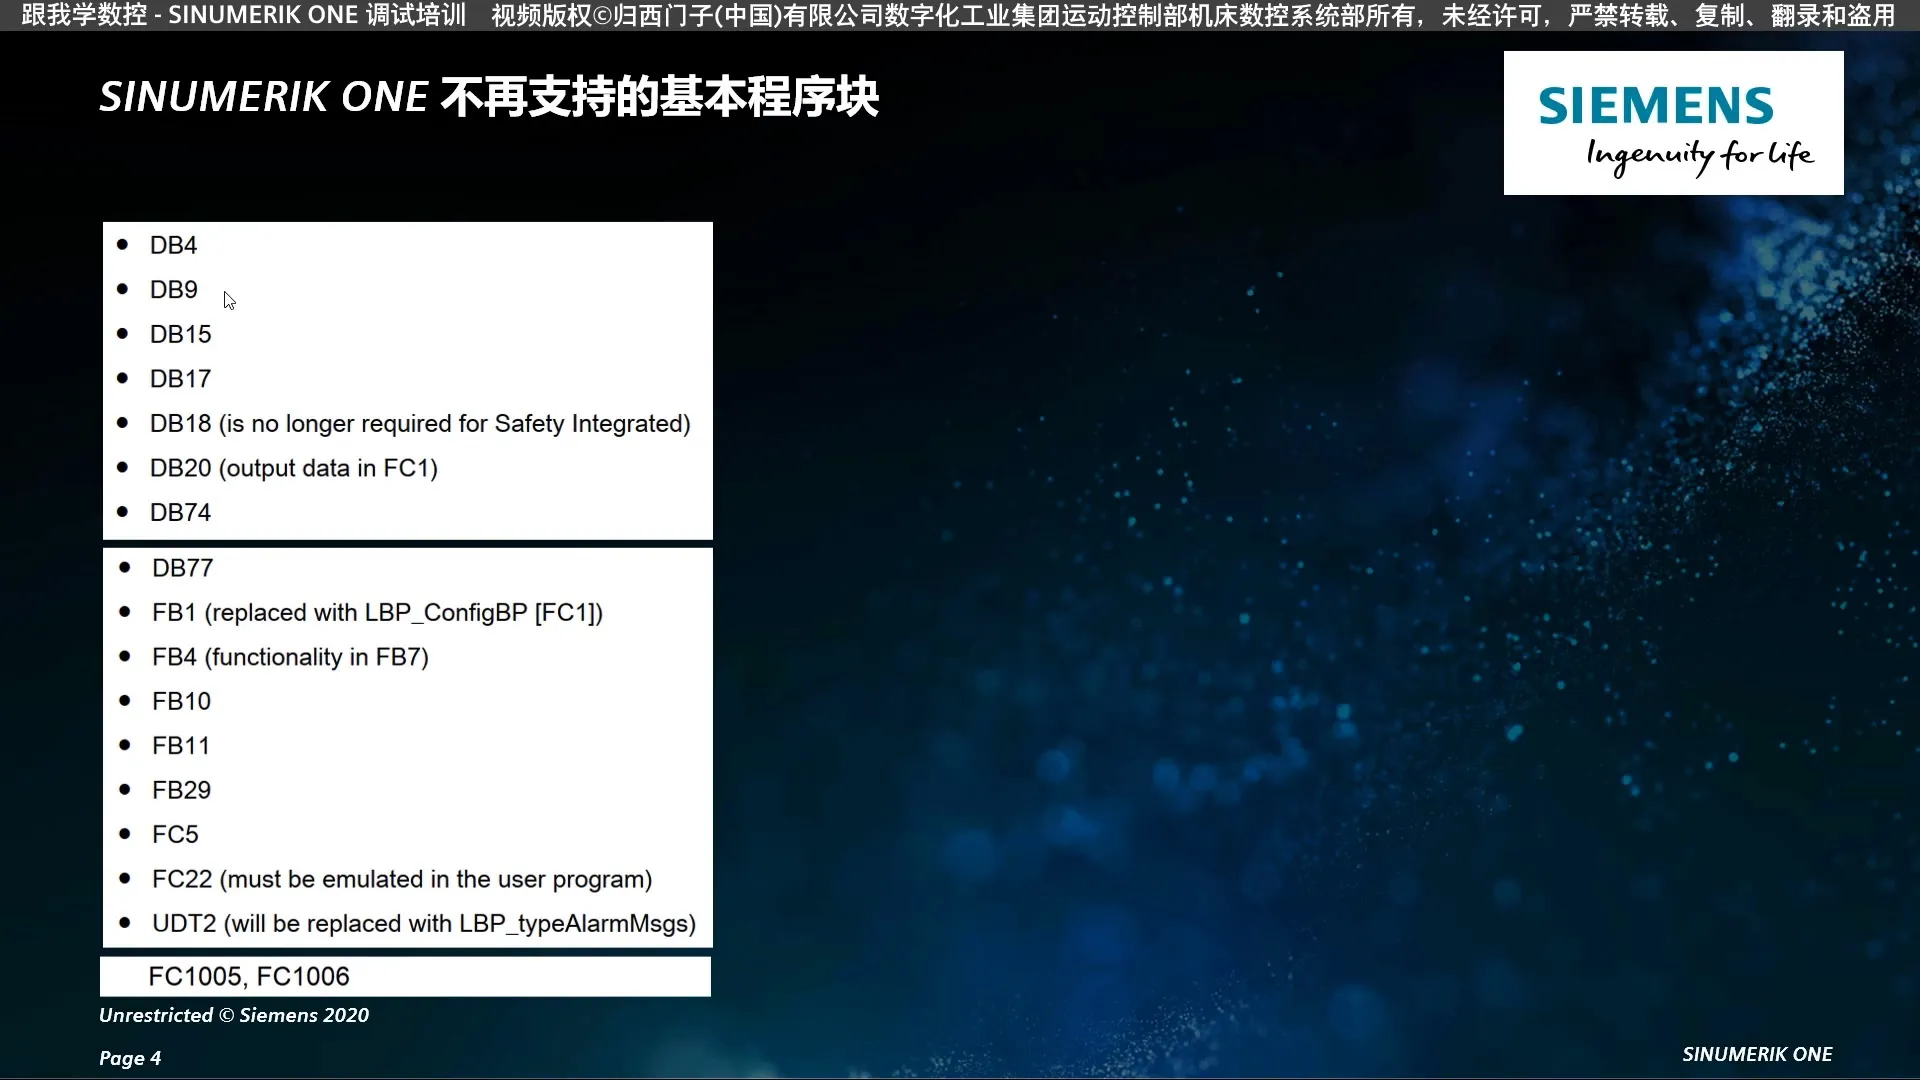The image size is (1920, 1080).
Task: Click the FB4 functionality in FB7 item
Action: click(x=291, y=657)
